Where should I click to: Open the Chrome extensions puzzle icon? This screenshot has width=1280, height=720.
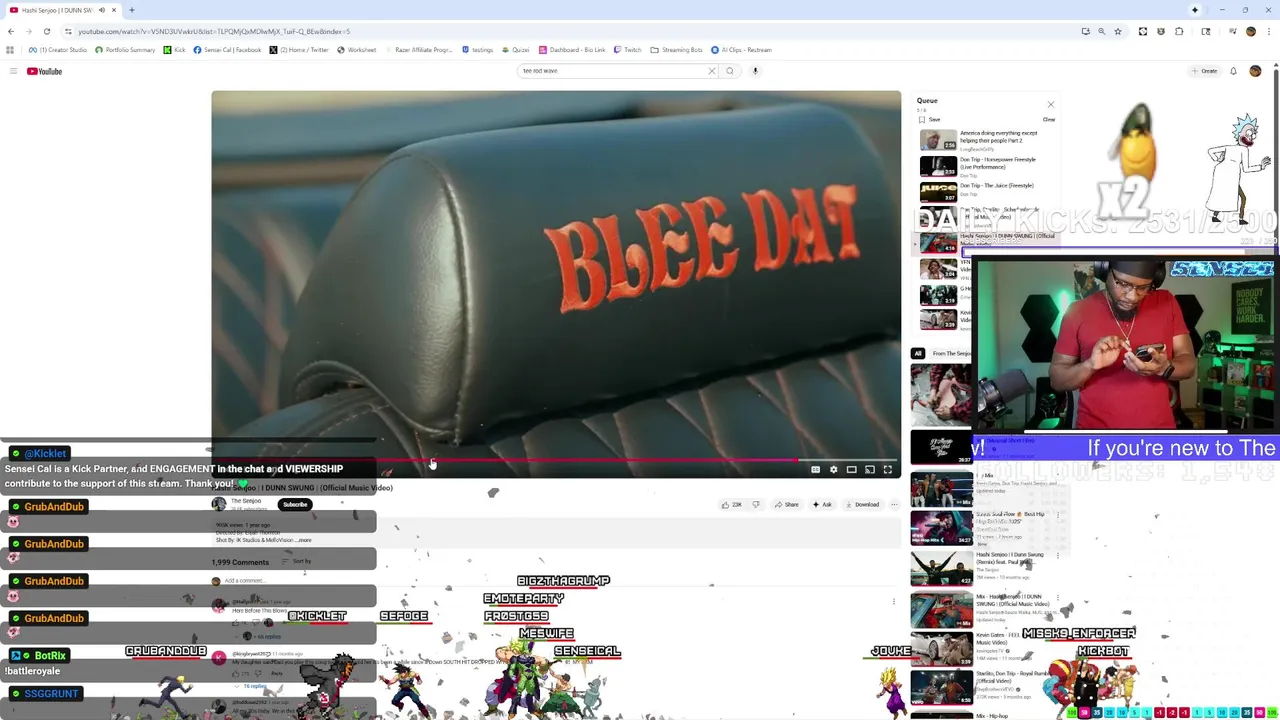tap(1179, 31)
